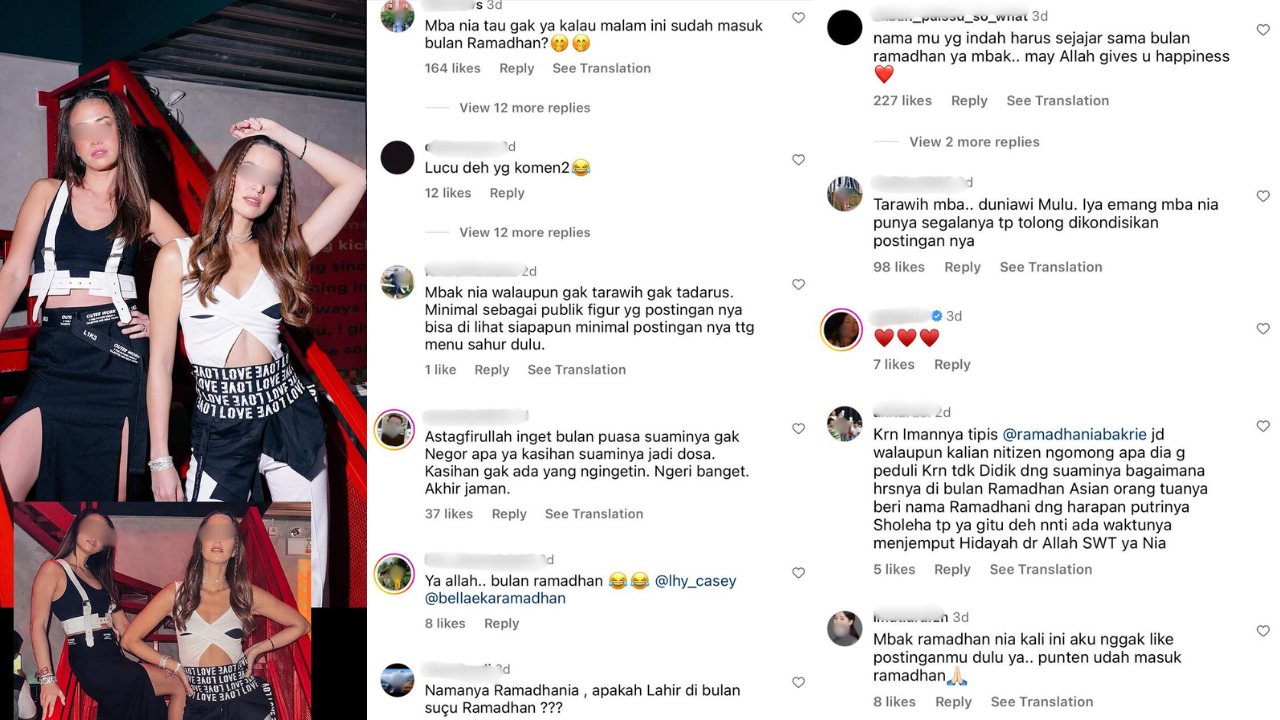Tap heart icon beside 'Tarawih mba.. duniawi Mulu' comment
The width and height of the screenshot is (1280, 720).
(1263, 196)
